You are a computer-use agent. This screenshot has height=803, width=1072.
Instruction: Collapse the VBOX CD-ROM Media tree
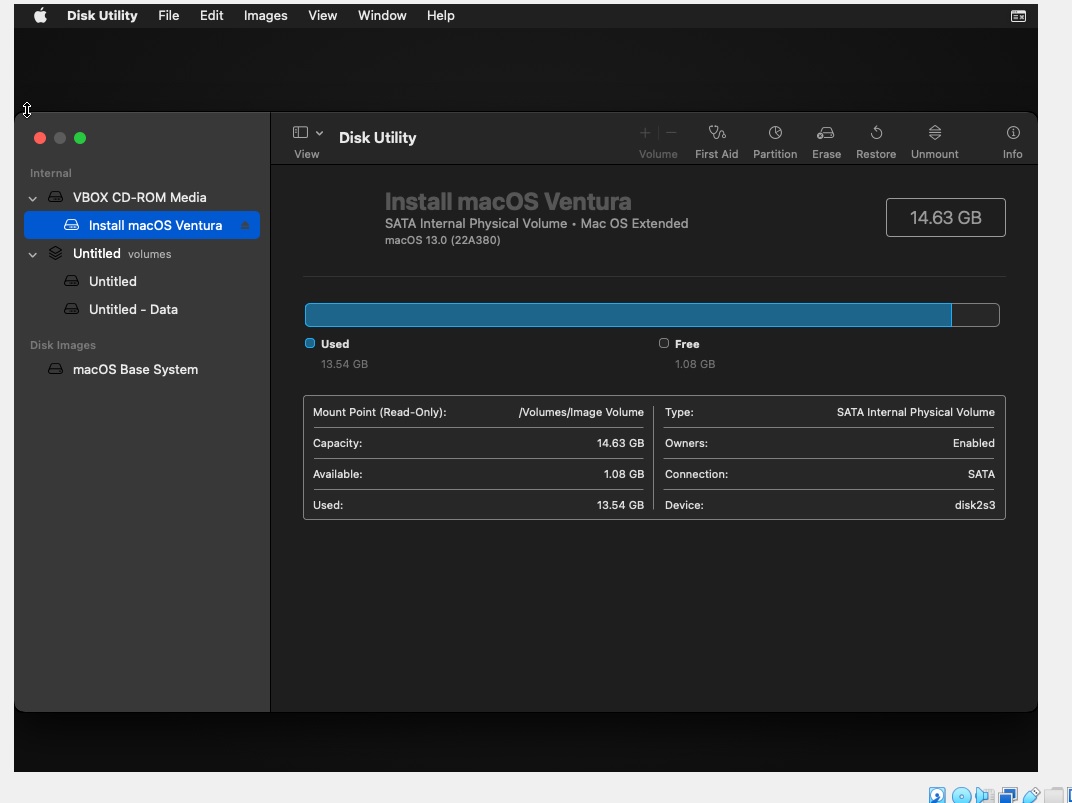point(33,198)
